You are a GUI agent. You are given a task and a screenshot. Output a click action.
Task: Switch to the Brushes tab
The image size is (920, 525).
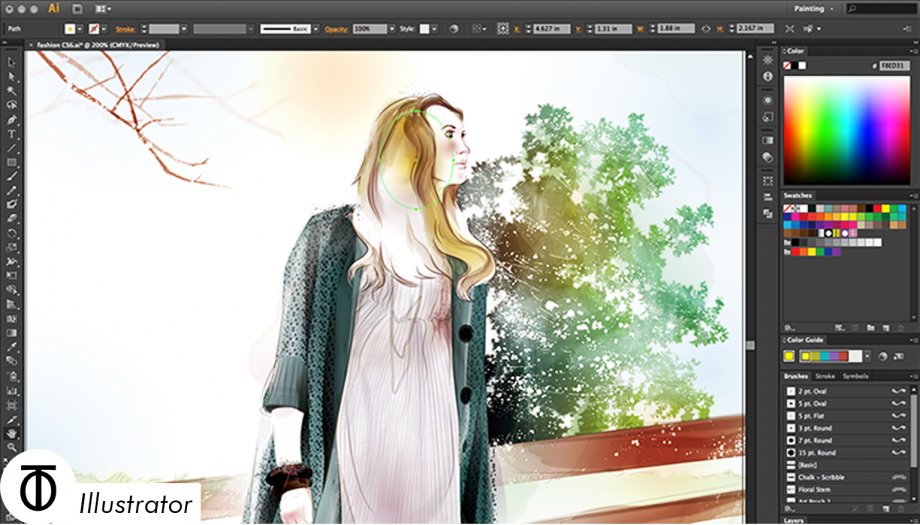click(796, 376)
